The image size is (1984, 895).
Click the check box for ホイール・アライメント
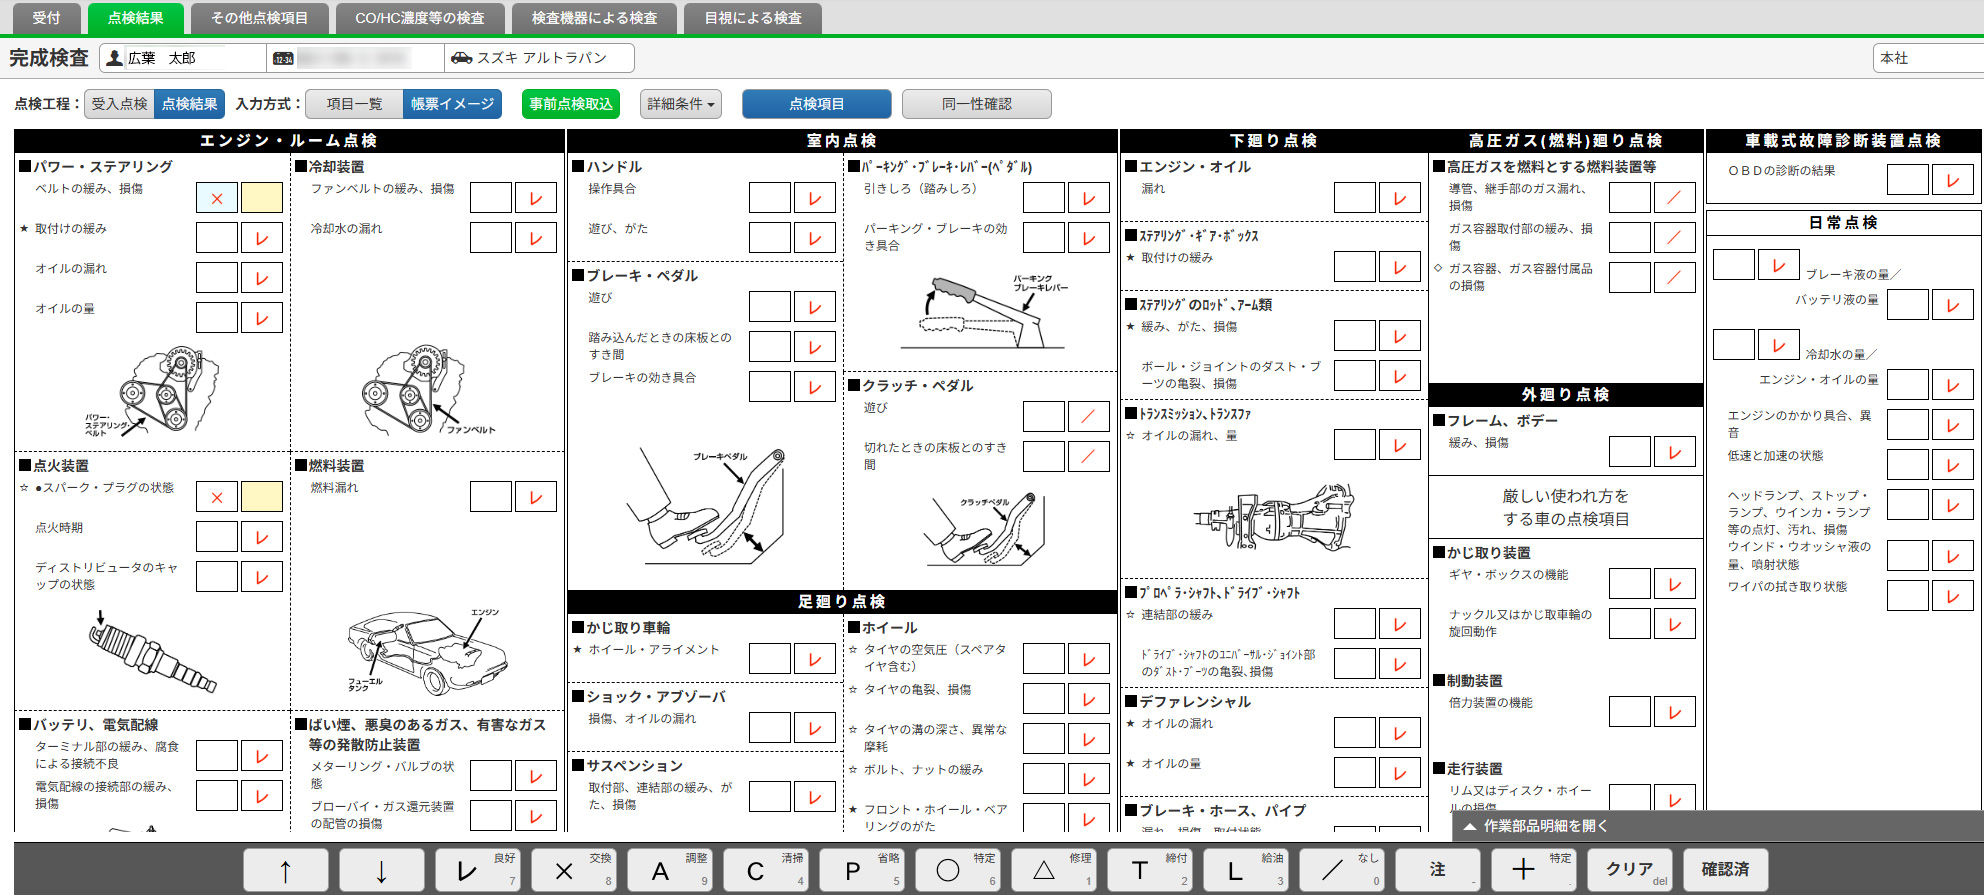815,659
